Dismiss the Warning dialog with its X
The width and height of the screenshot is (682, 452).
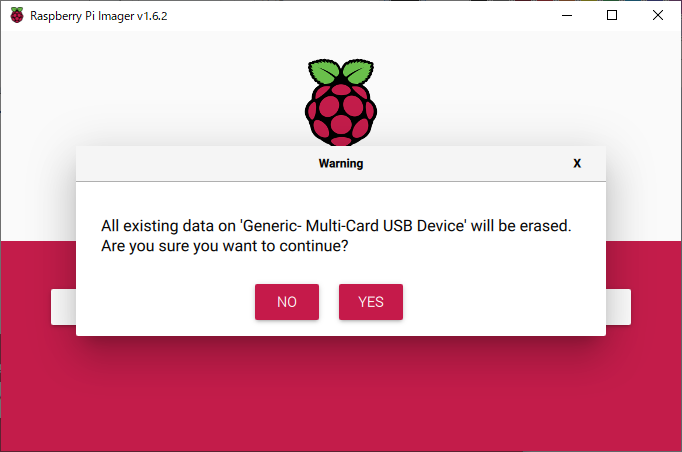pyautogui.click(x=577, y=164)
